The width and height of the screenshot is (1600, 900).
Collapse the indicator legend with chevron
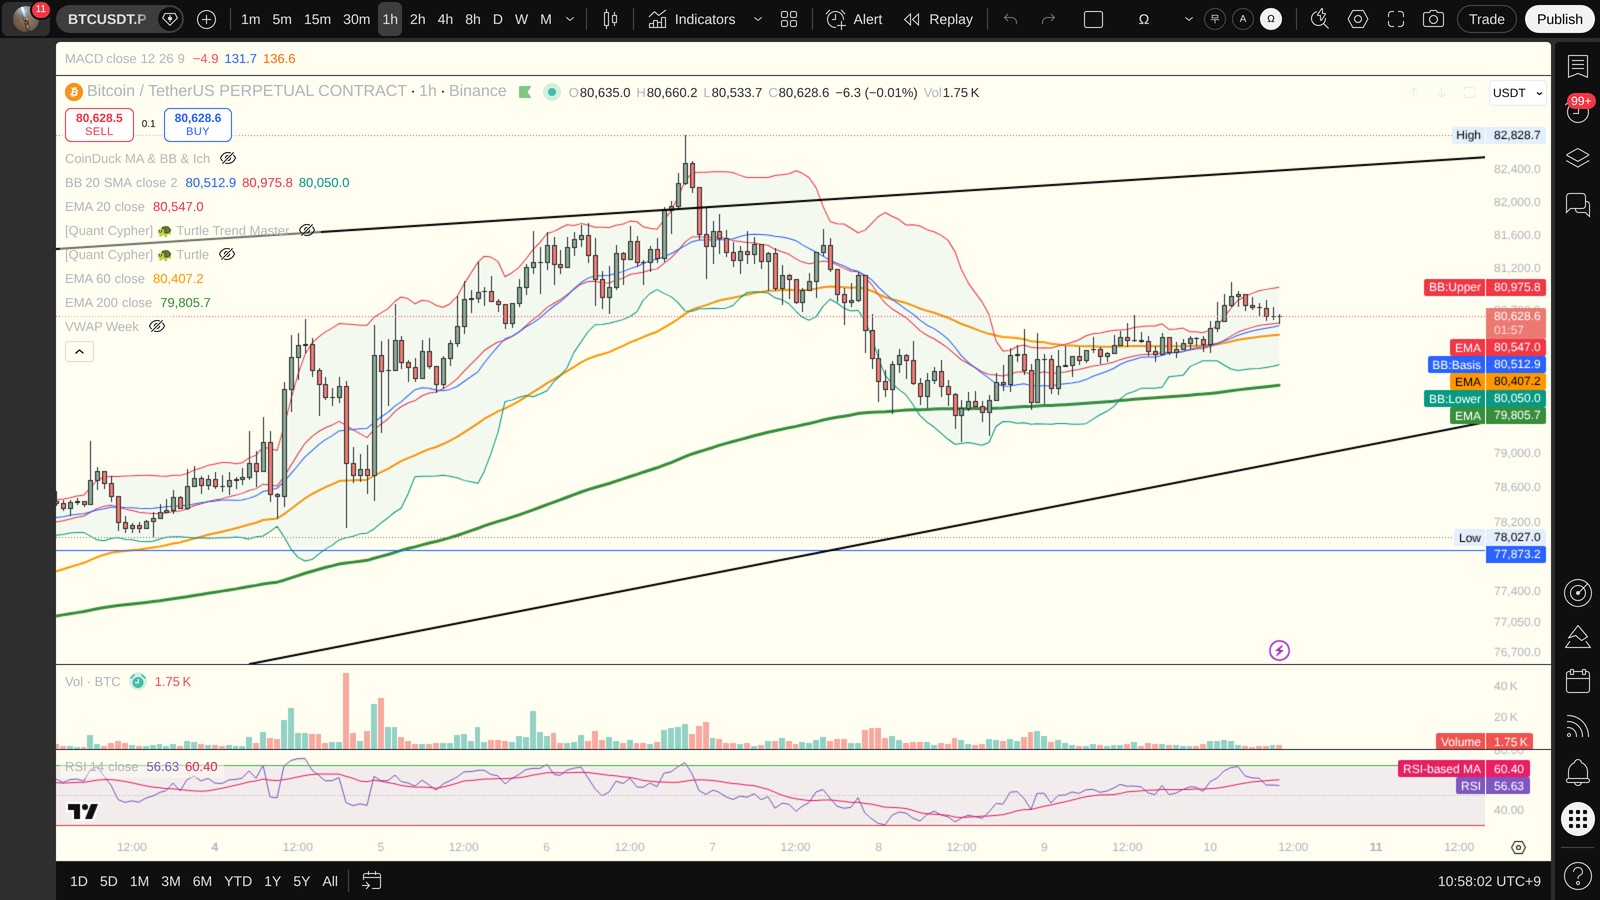click(79, 351)
